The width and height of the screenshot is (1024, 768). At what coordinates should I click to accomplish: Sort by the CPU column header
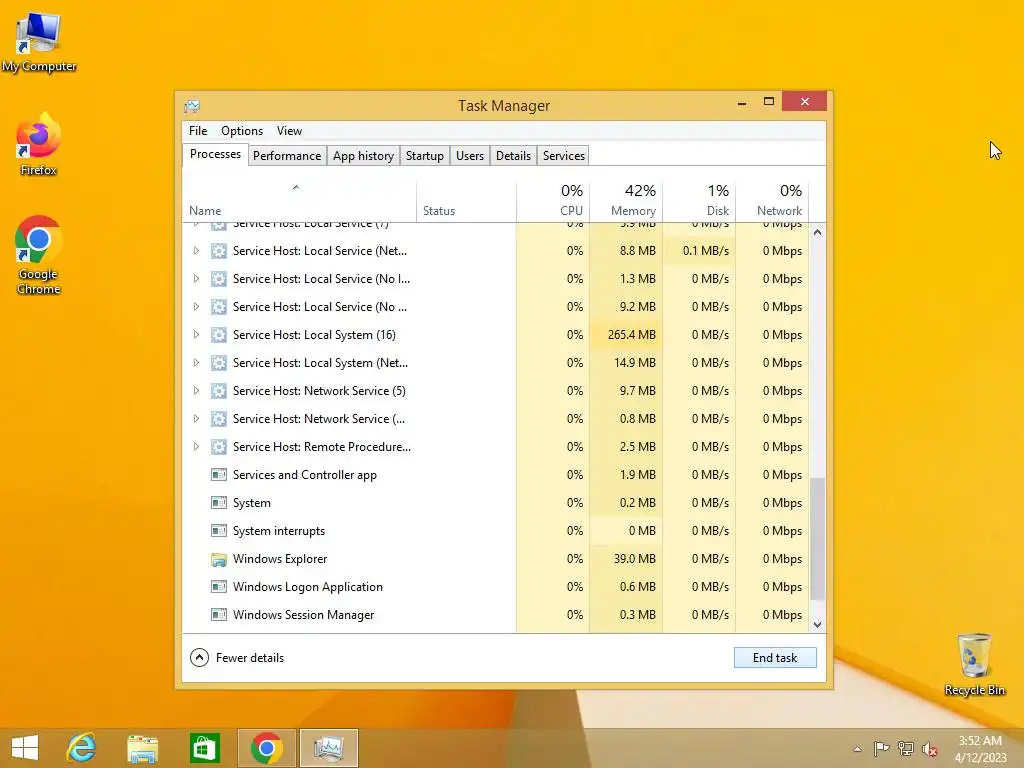(553, 201)
